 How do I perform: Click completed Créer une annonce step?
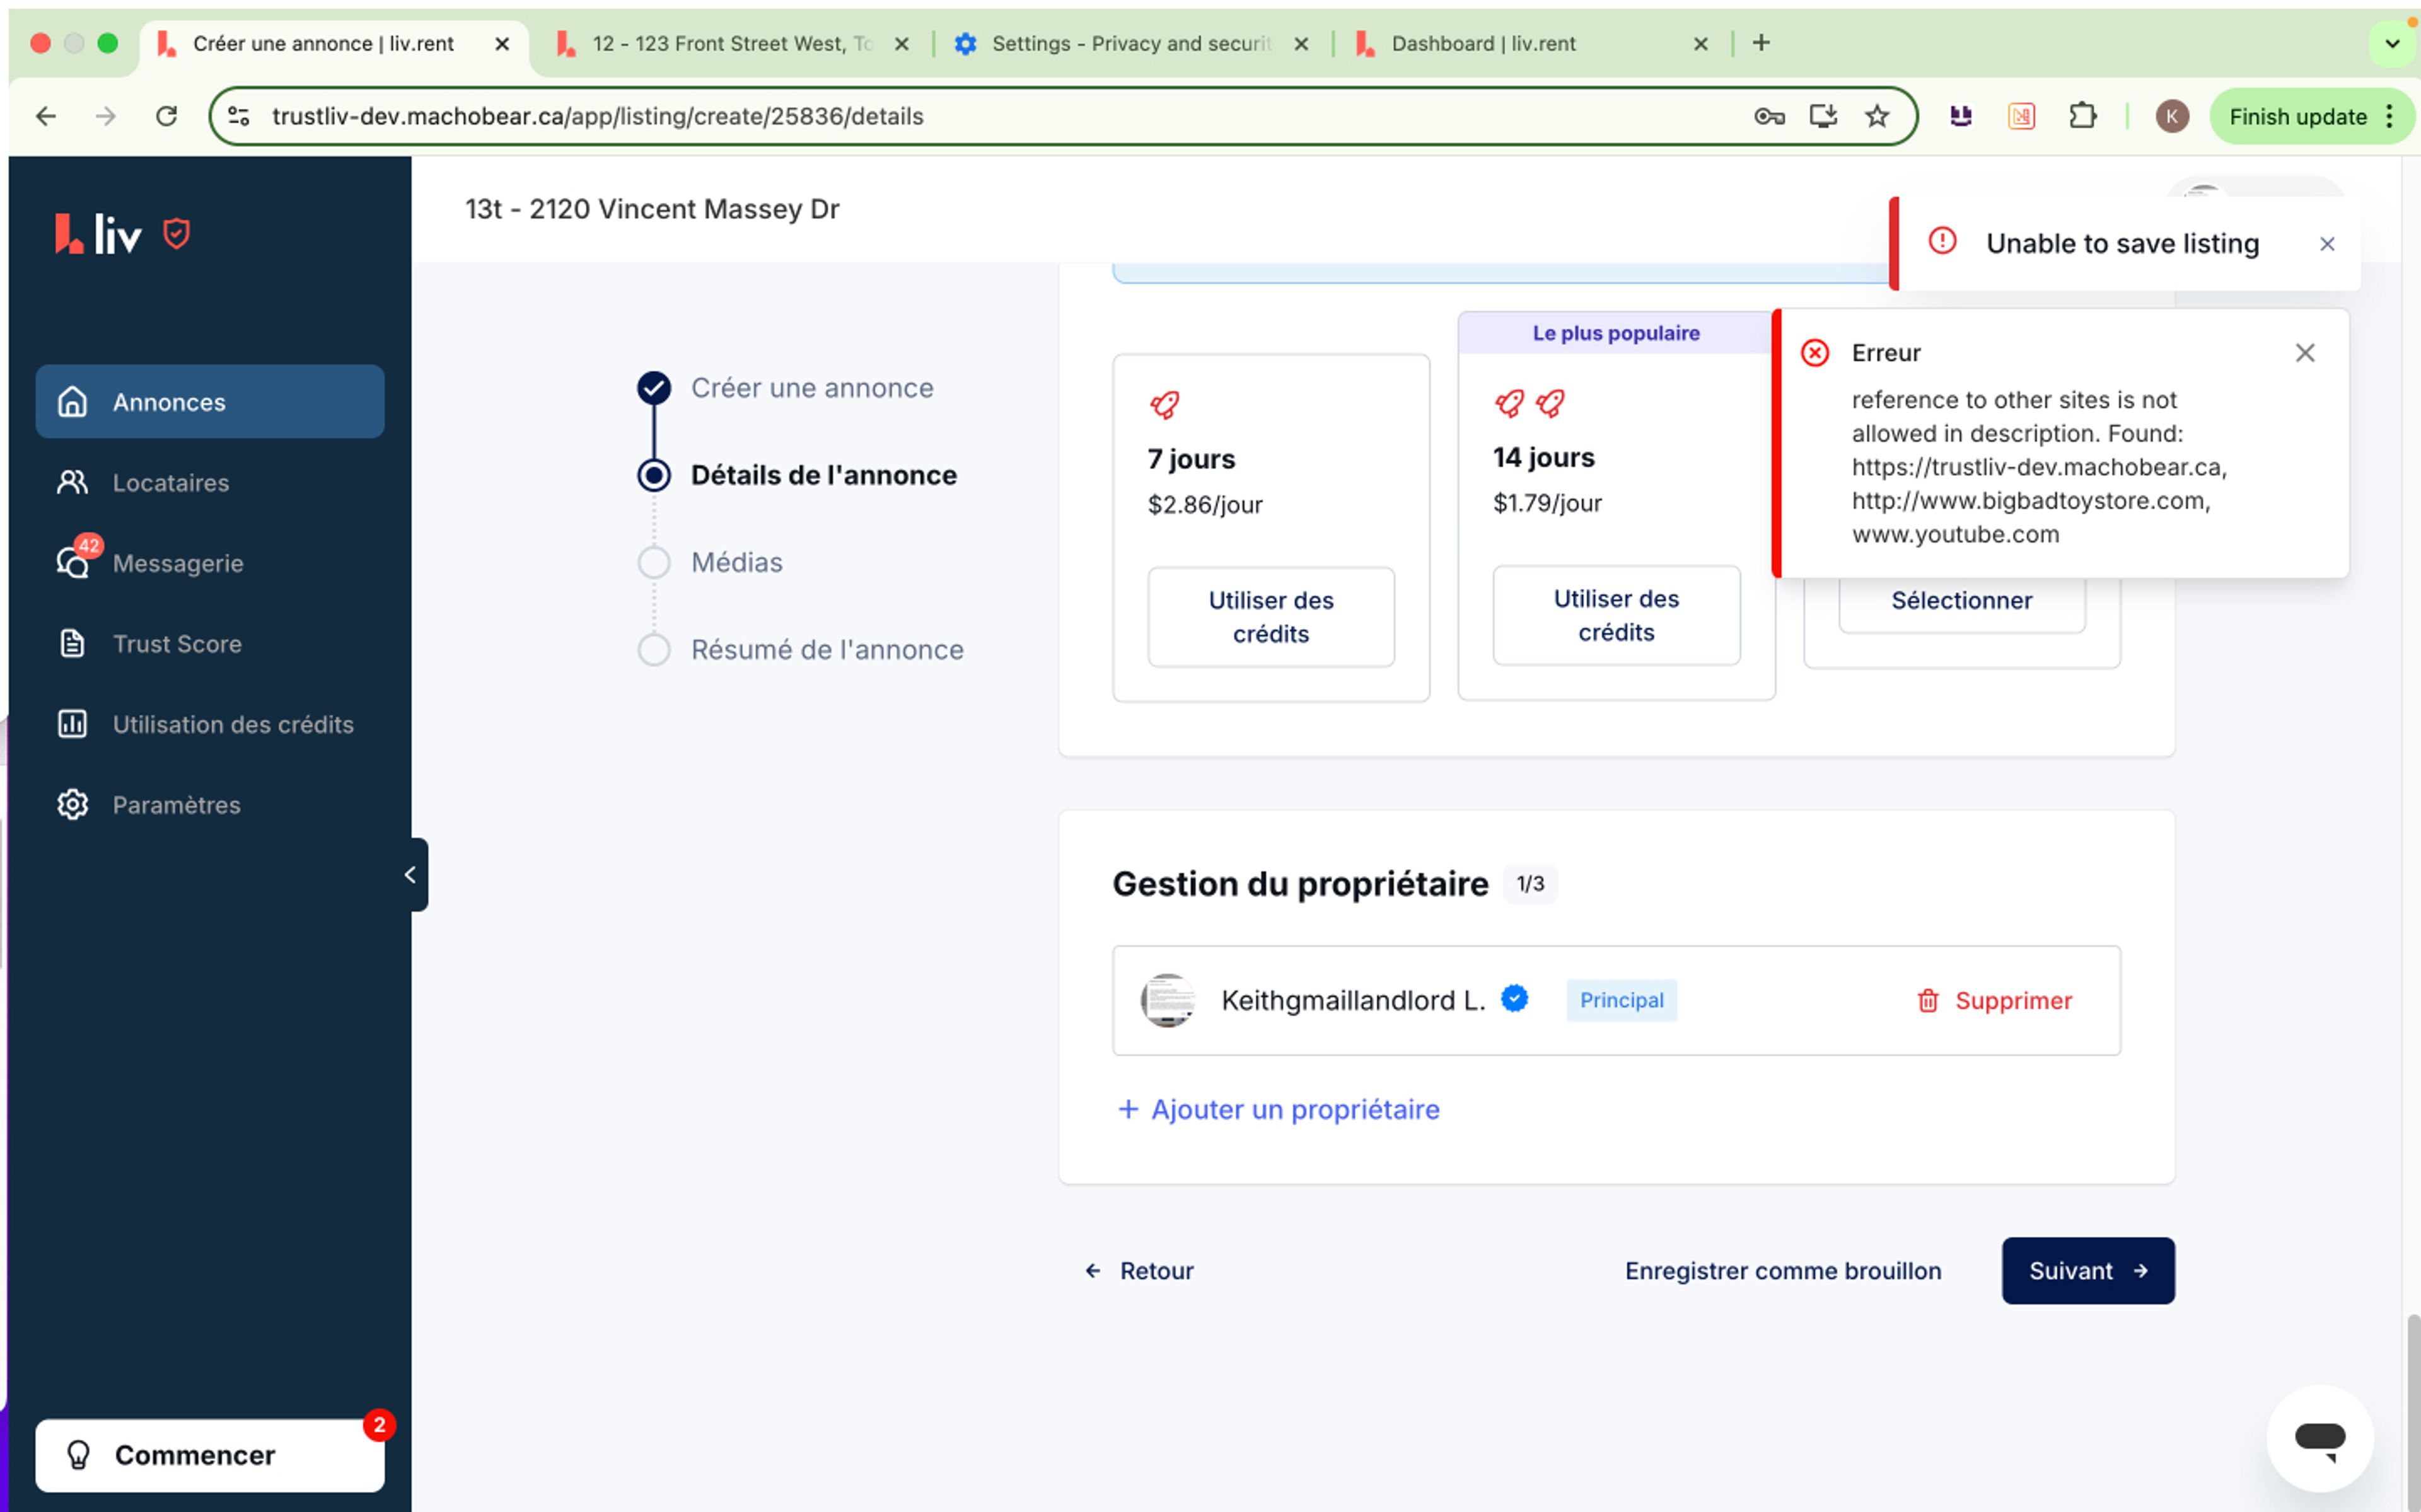click(x=654, y=388)
